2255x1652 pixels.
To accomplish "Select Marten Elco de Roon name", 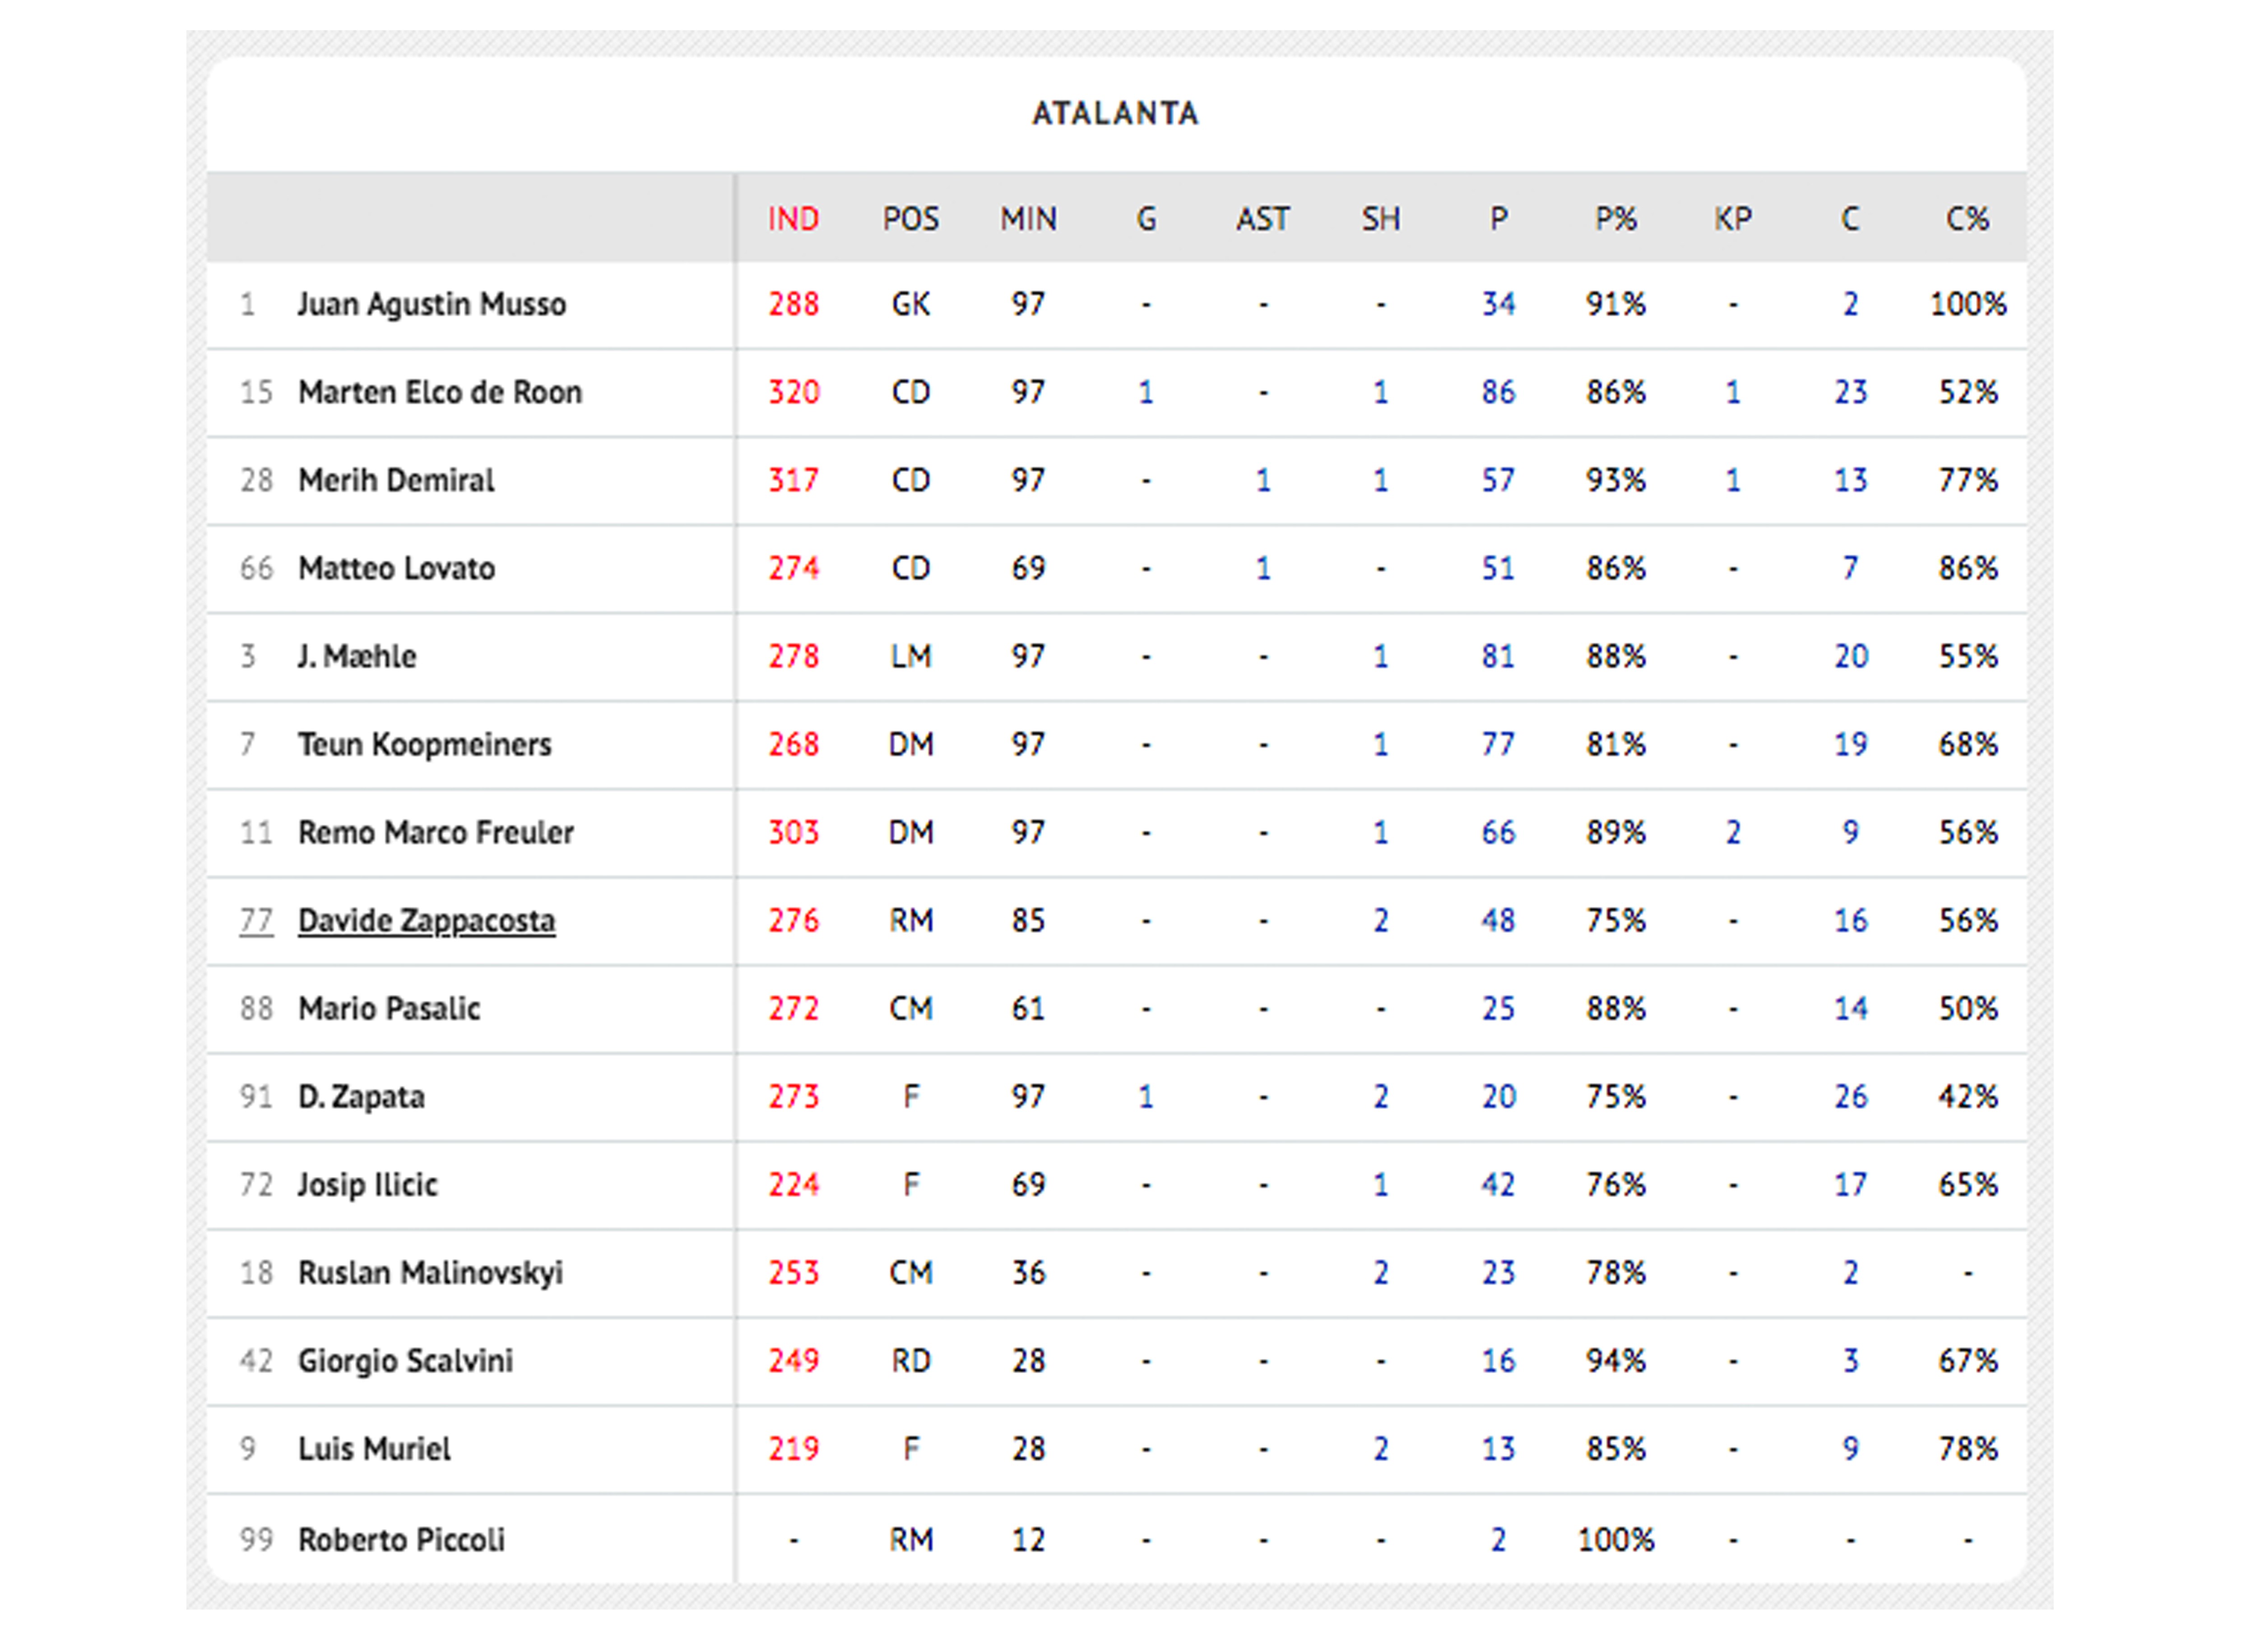I will pyautogui.click(x=440, y=392).
